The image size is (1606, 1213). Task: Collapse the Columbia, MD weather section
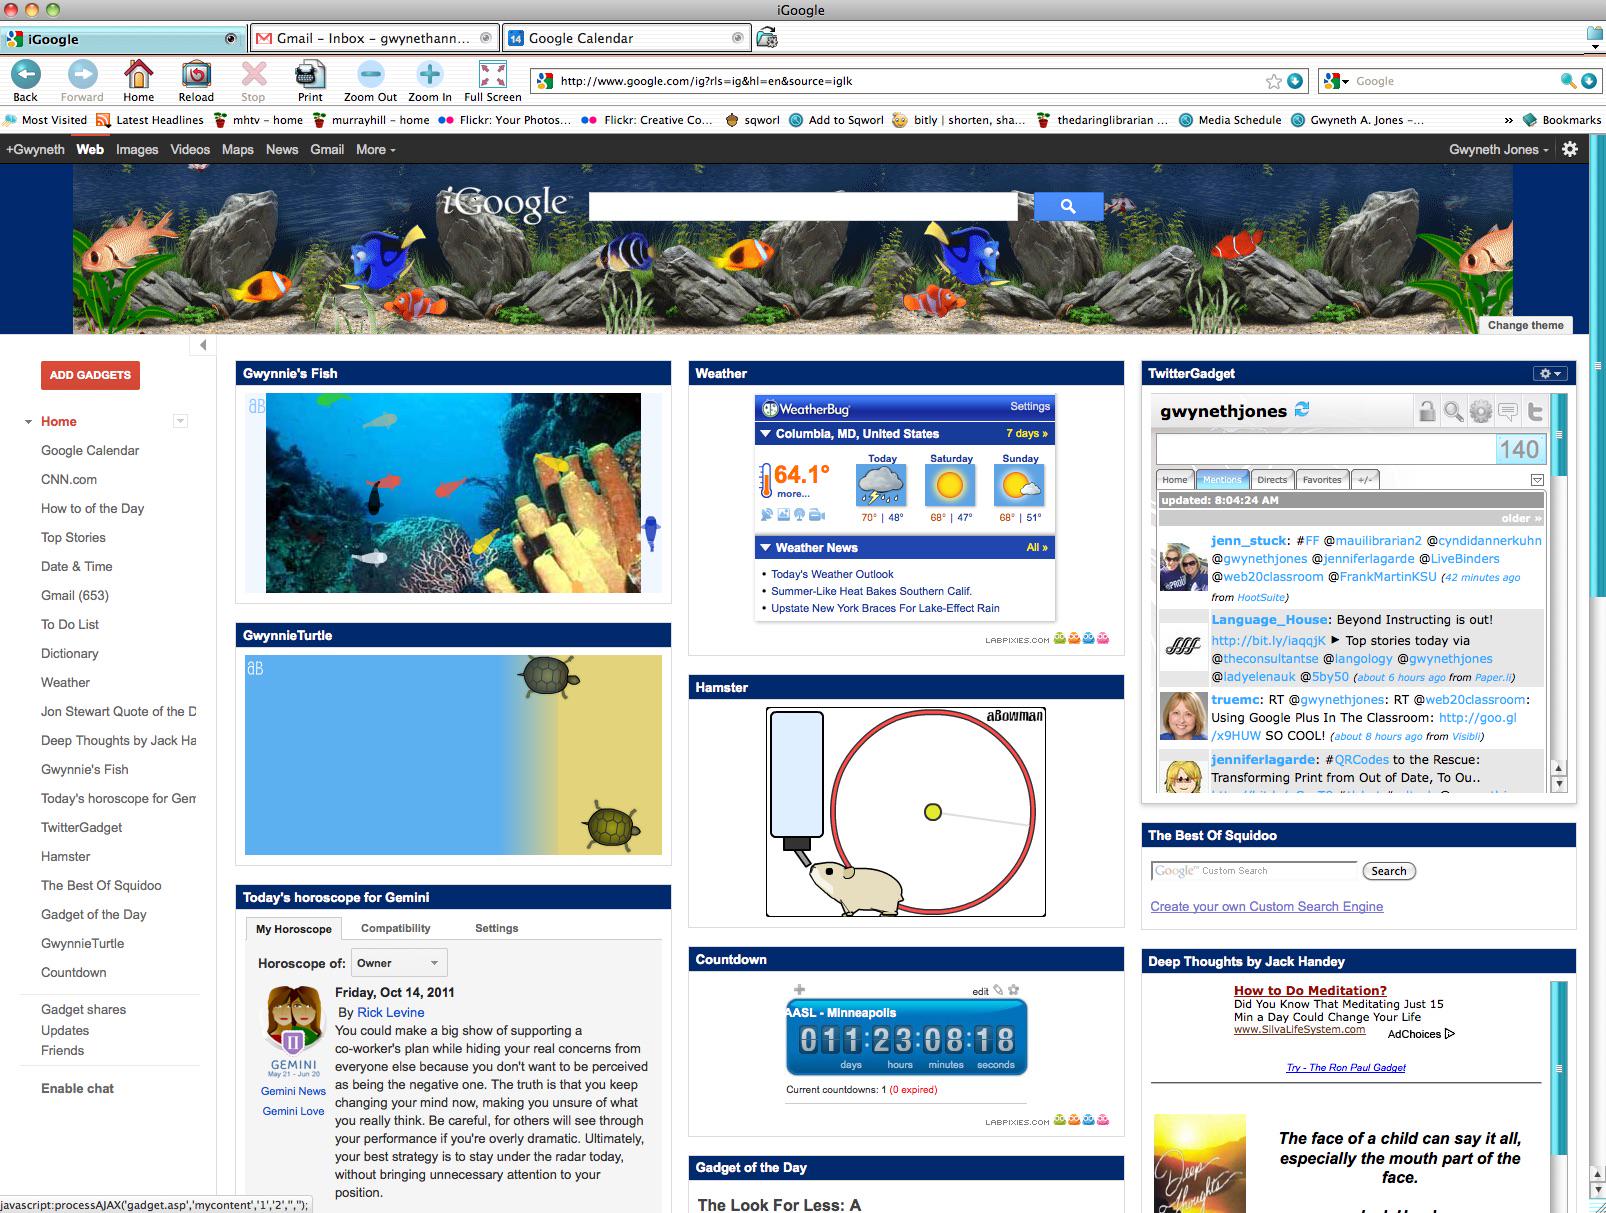point(765,434)
